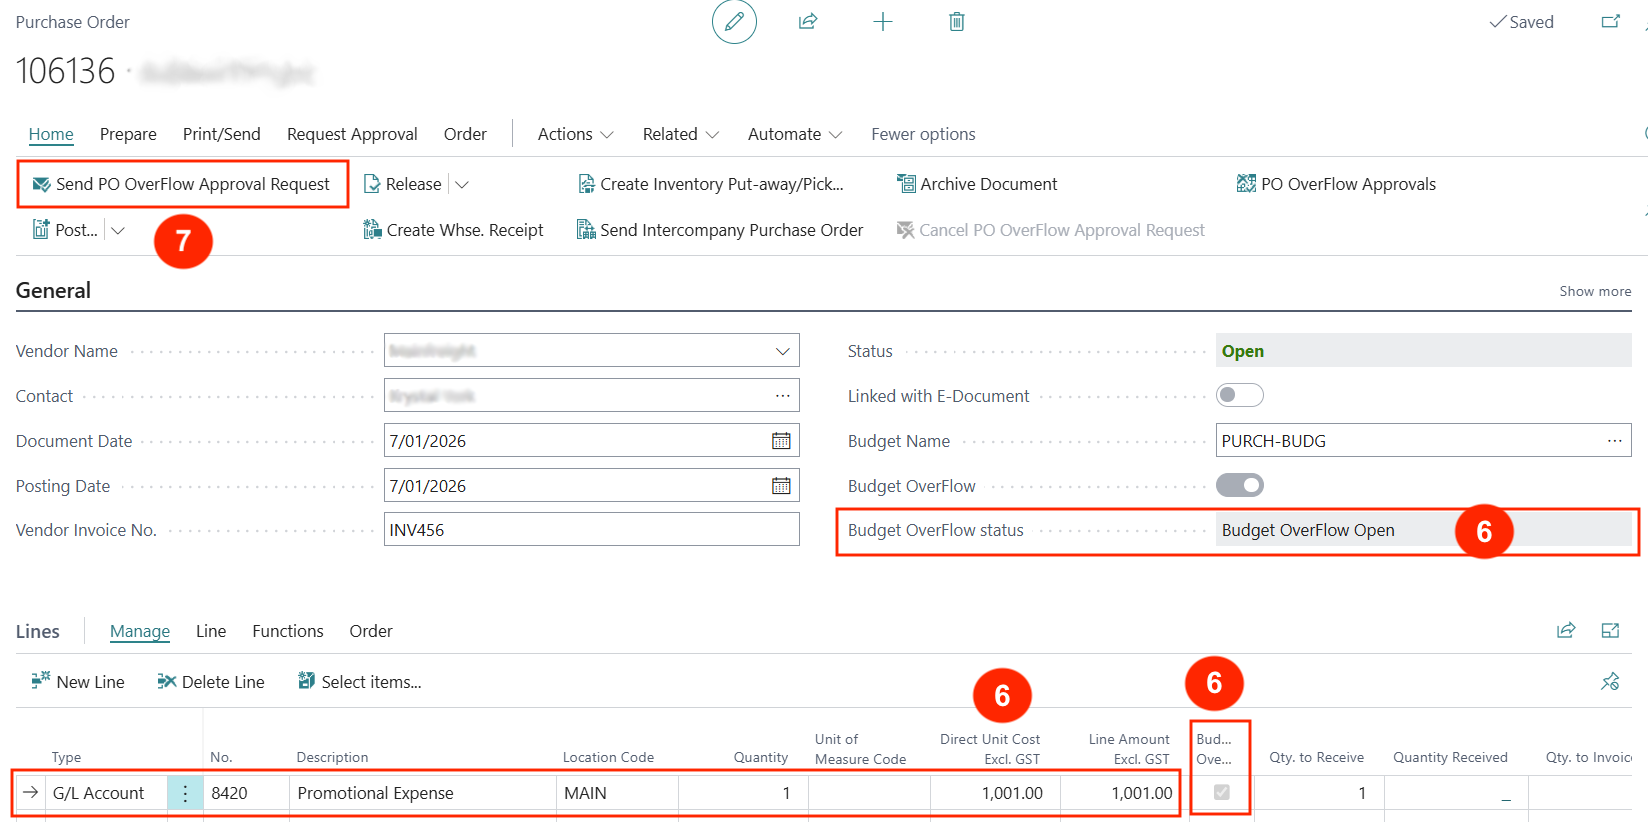Open the Request Approval tab

352,134
